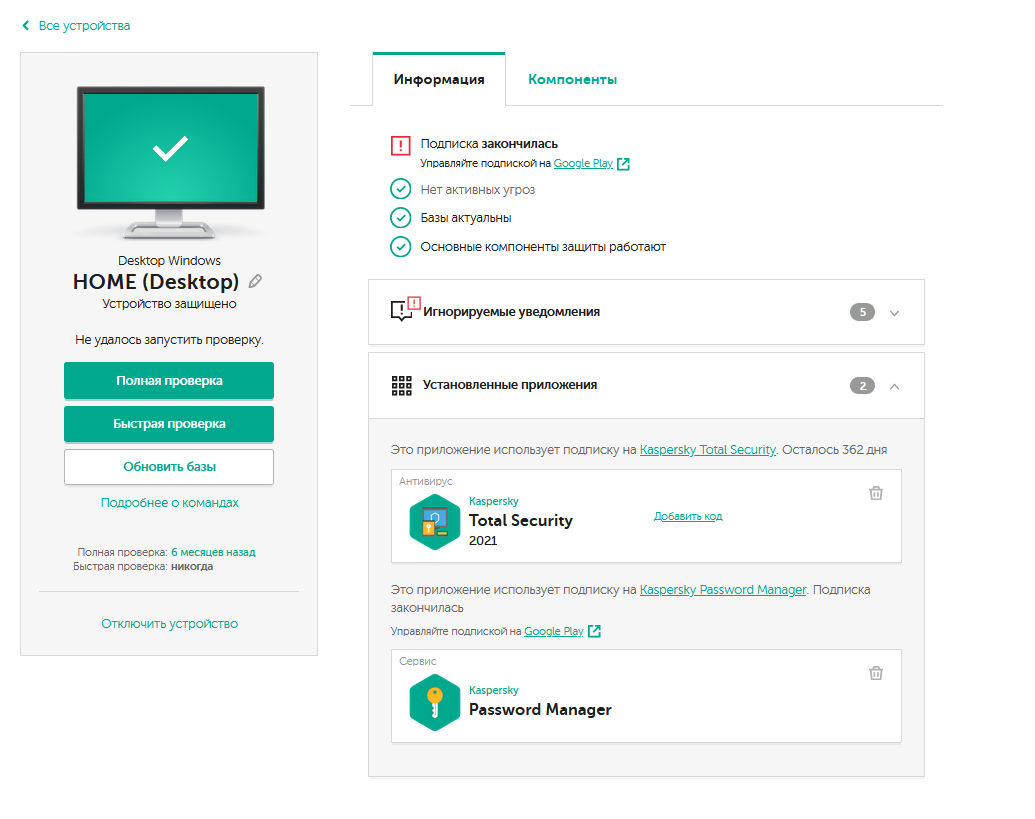Click Отключить устройство link
The height and width of the screenshot is (819, 1035).
pyautogui.click(x=169, y=624)
